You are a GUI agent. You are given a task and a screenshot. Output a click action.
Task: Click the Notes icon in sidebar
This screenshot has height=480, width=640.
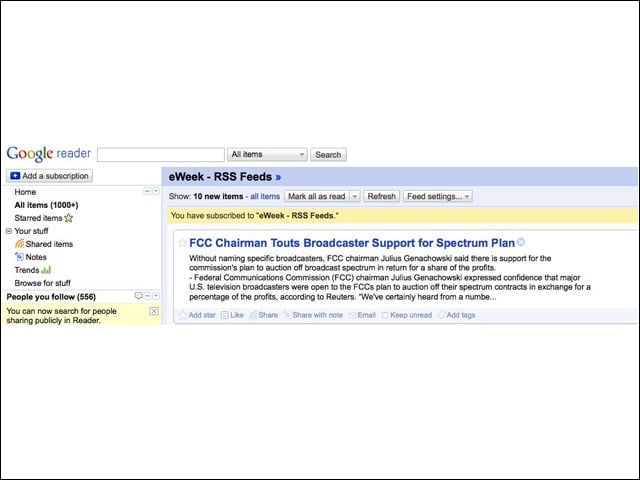(x=19, y=257)
